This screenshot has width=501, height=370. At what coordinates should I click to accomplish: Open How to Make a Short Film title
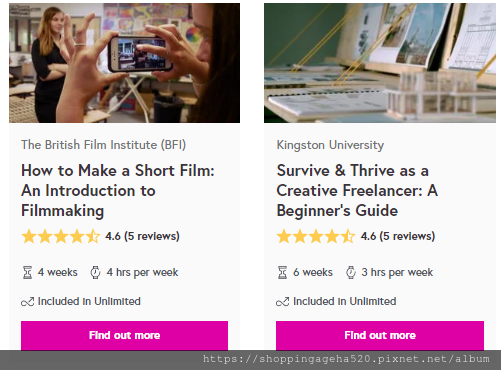click(118, 191)
